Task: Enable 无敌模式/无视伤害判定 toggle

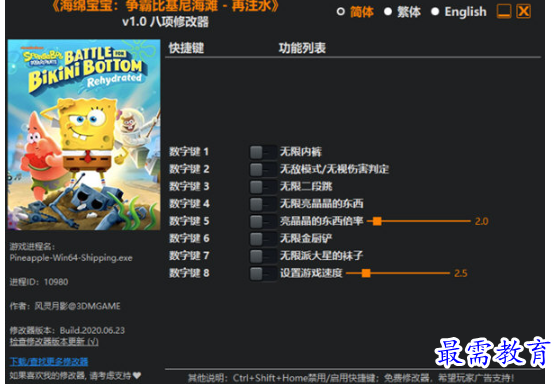Action: pyautogui.click(x=263, y=169)
